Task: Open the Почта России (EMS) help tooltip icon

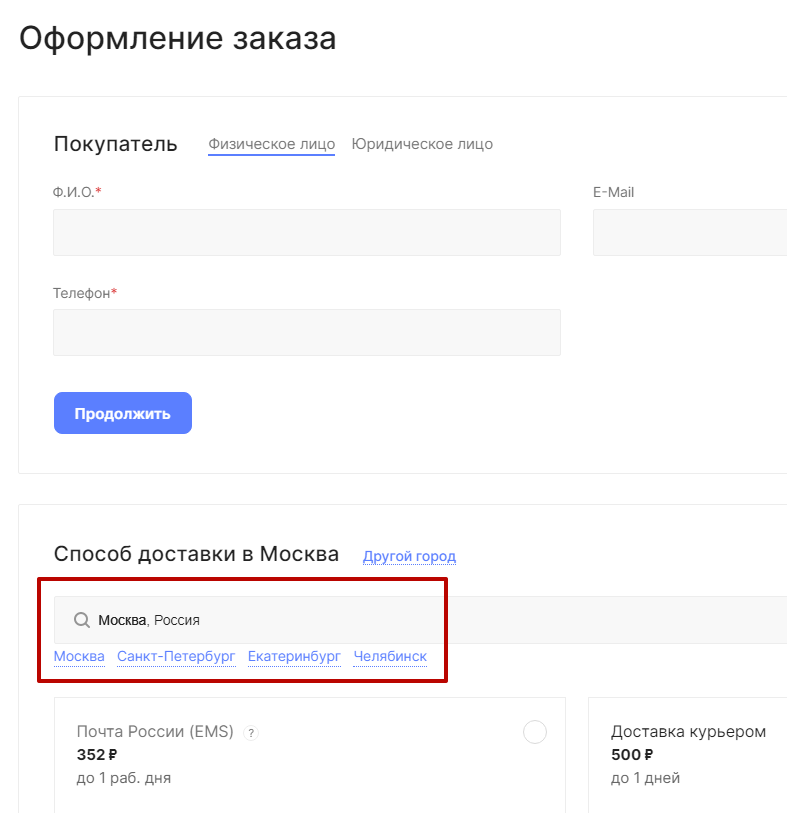Action: pos(251,733)
